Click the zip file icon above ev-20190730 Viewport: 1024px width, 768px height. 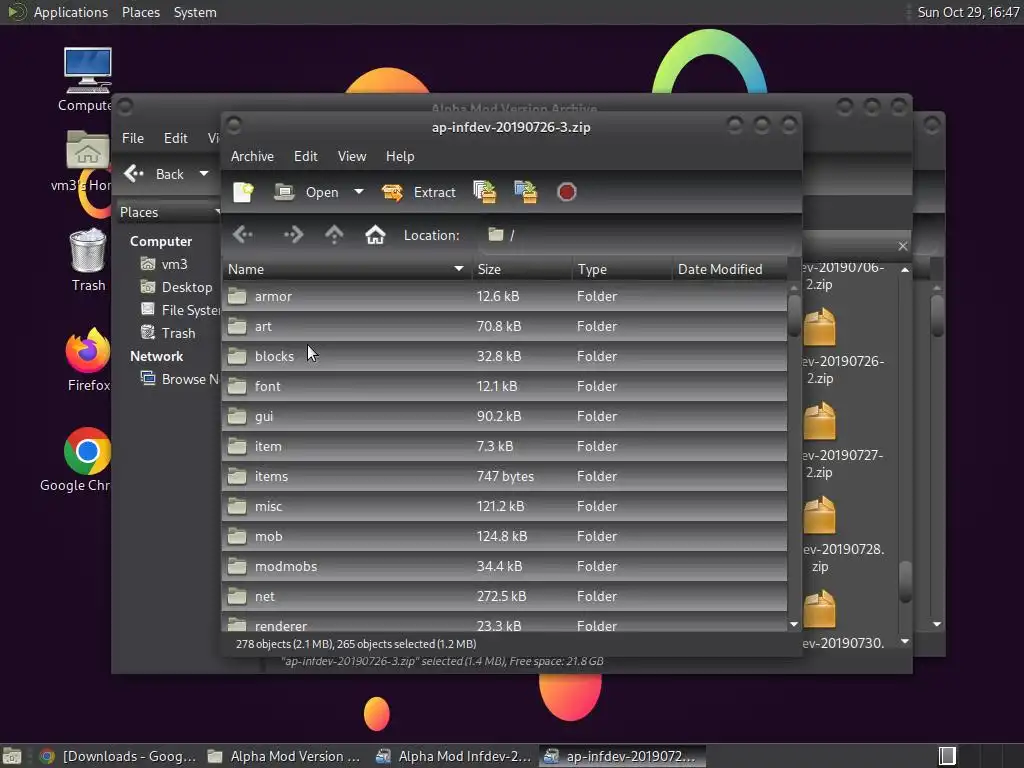coord(820,609)
